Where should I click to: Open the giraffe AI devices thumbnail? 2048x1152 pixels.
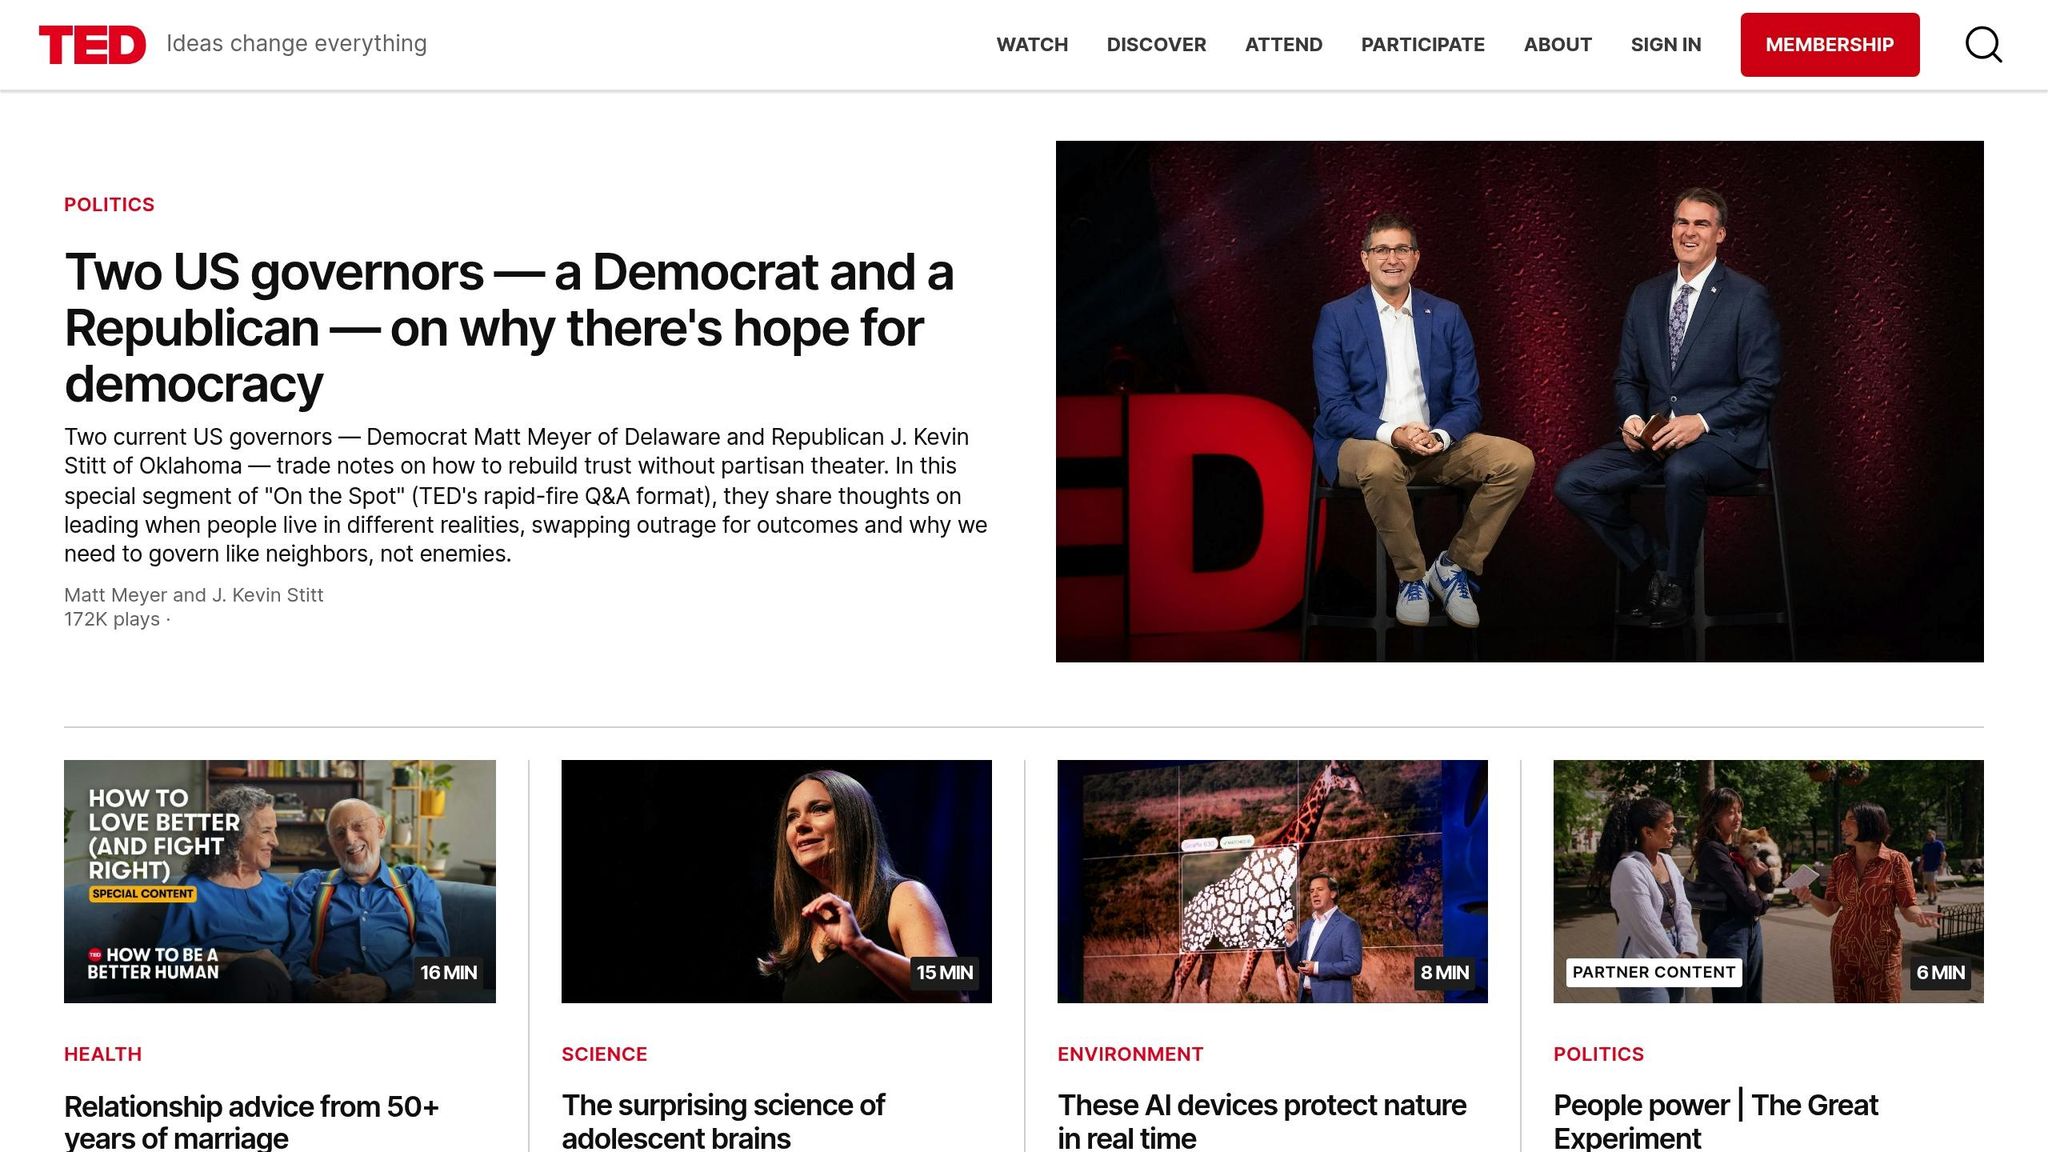1272,881
